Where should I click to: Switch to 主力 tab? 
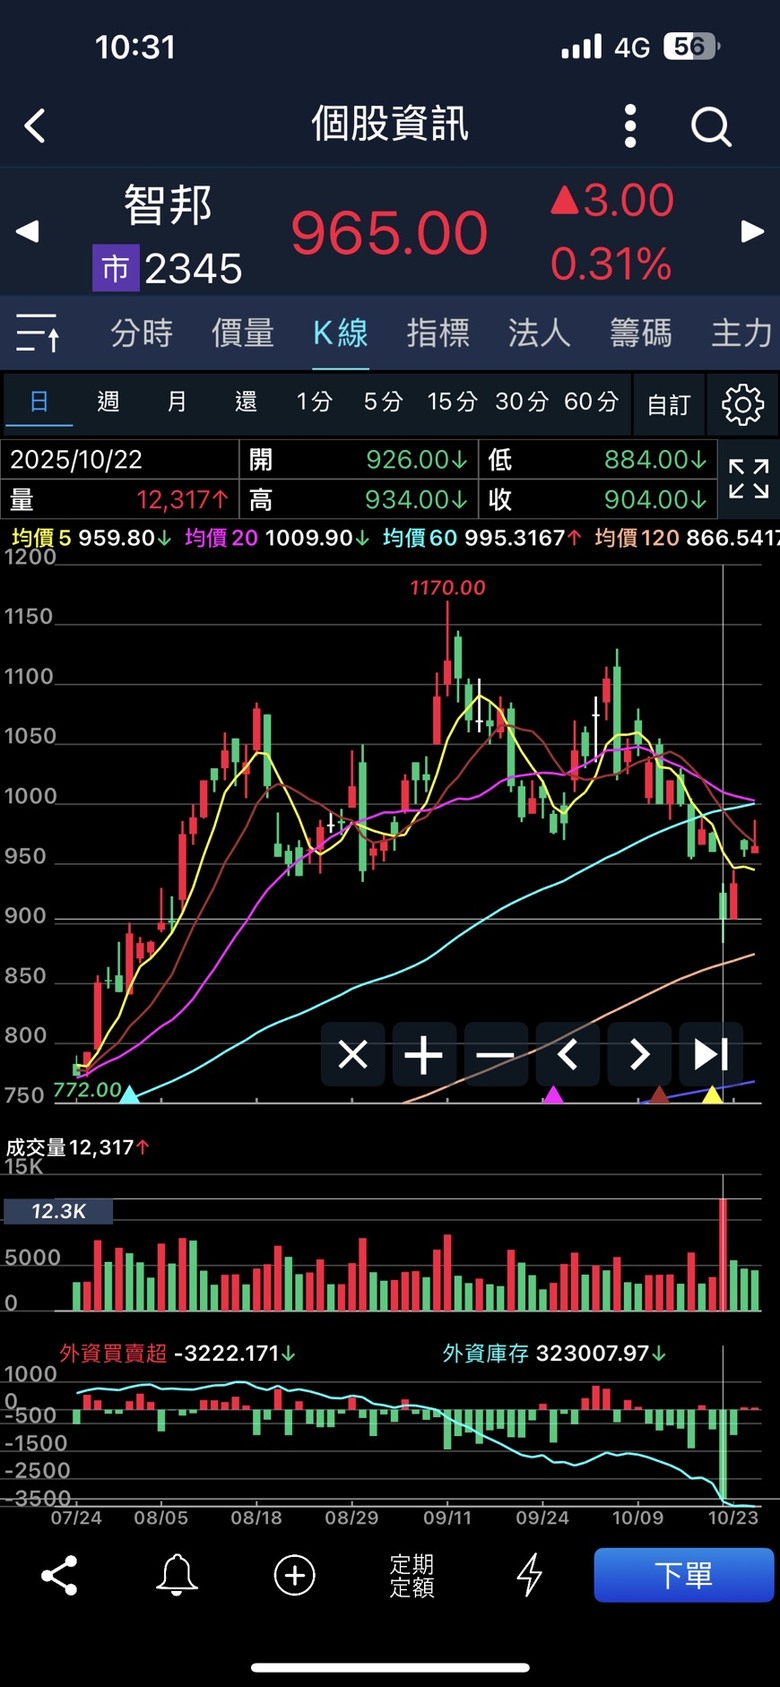[742, 332]
